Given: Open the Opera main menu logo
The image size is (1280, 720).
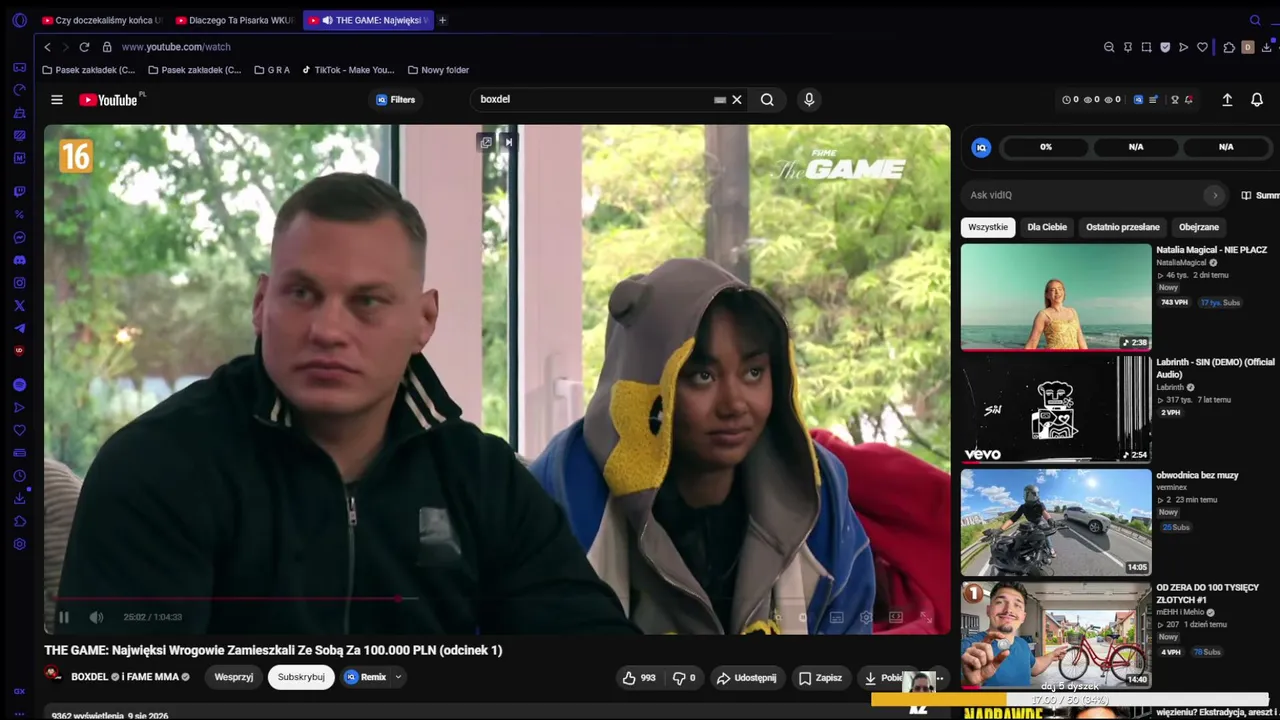Looking at the screenshot, I should tap(19, 20).
